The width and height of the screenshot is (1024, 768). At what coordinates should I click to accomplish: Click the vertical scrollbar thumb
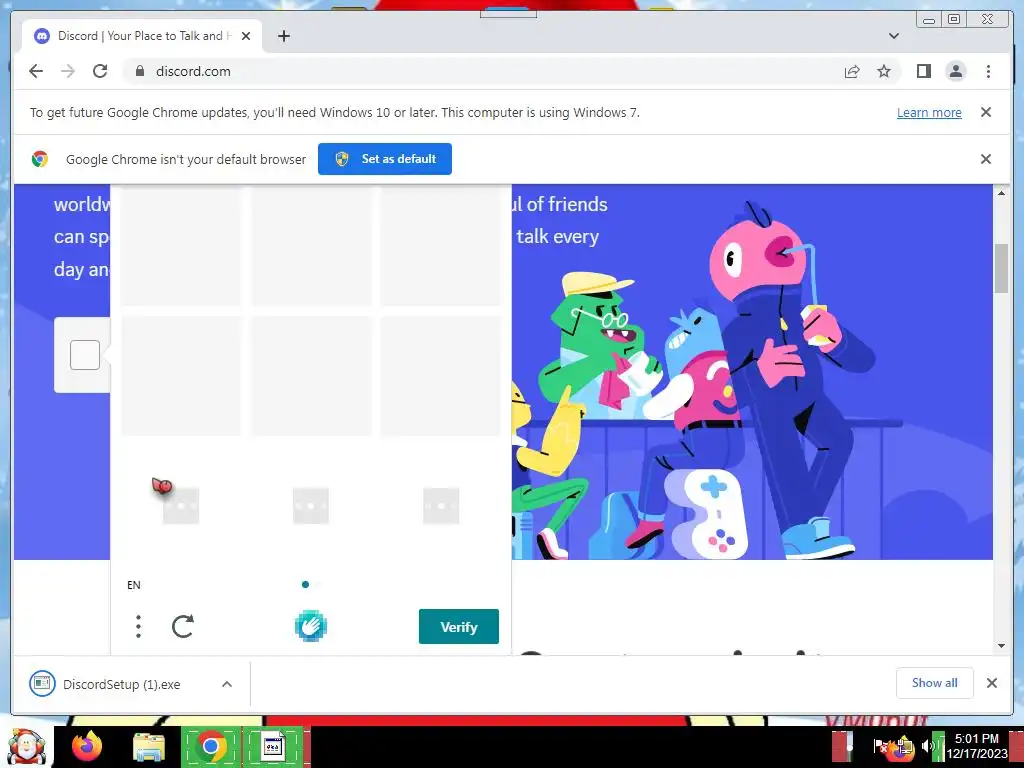coord(1001,268)
